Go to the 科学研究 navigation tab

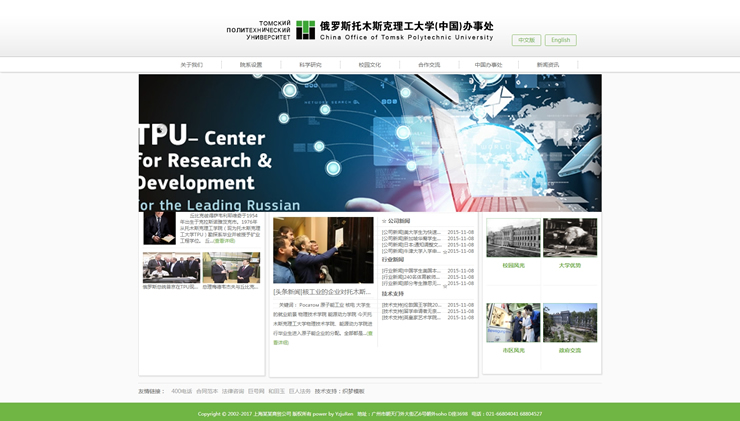pos(310,65)
